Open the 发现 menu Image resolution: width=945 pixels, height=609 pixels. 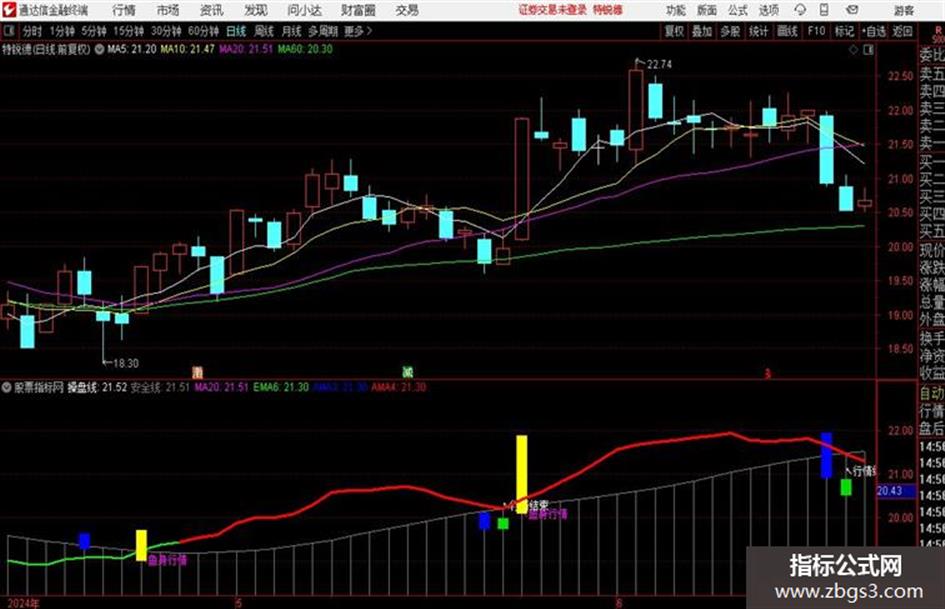coord(256,10)
